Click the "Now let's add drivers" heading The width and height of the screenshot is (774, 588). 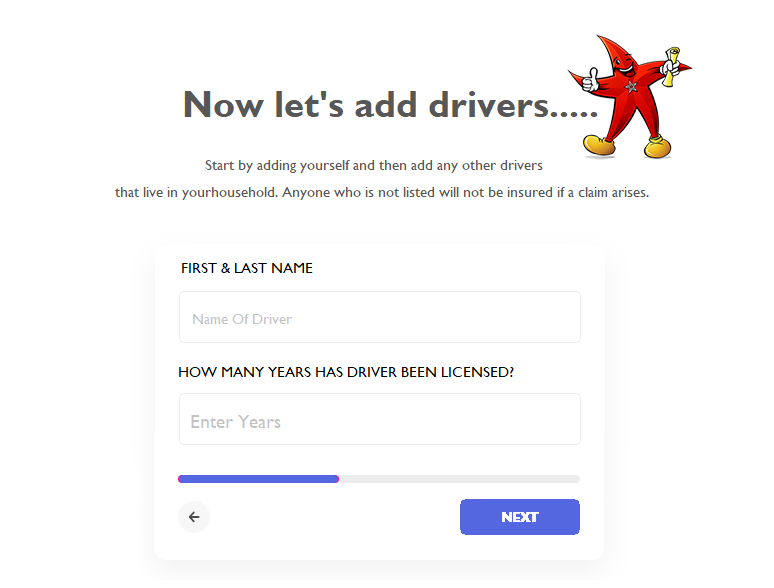click(390, 105)
